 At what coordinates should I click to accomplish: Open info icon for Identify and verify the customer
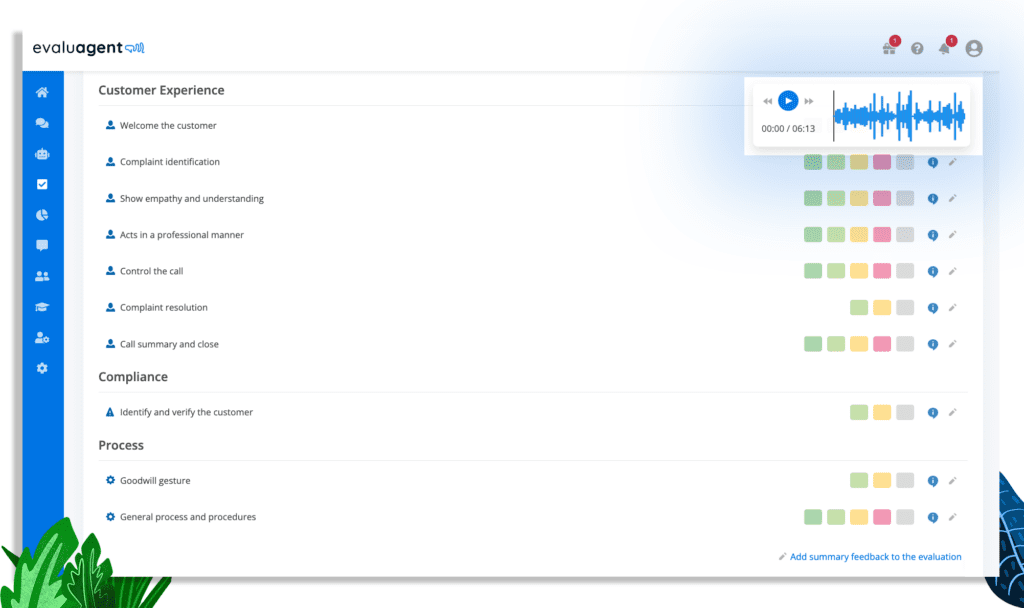click(x=933, y=413)
